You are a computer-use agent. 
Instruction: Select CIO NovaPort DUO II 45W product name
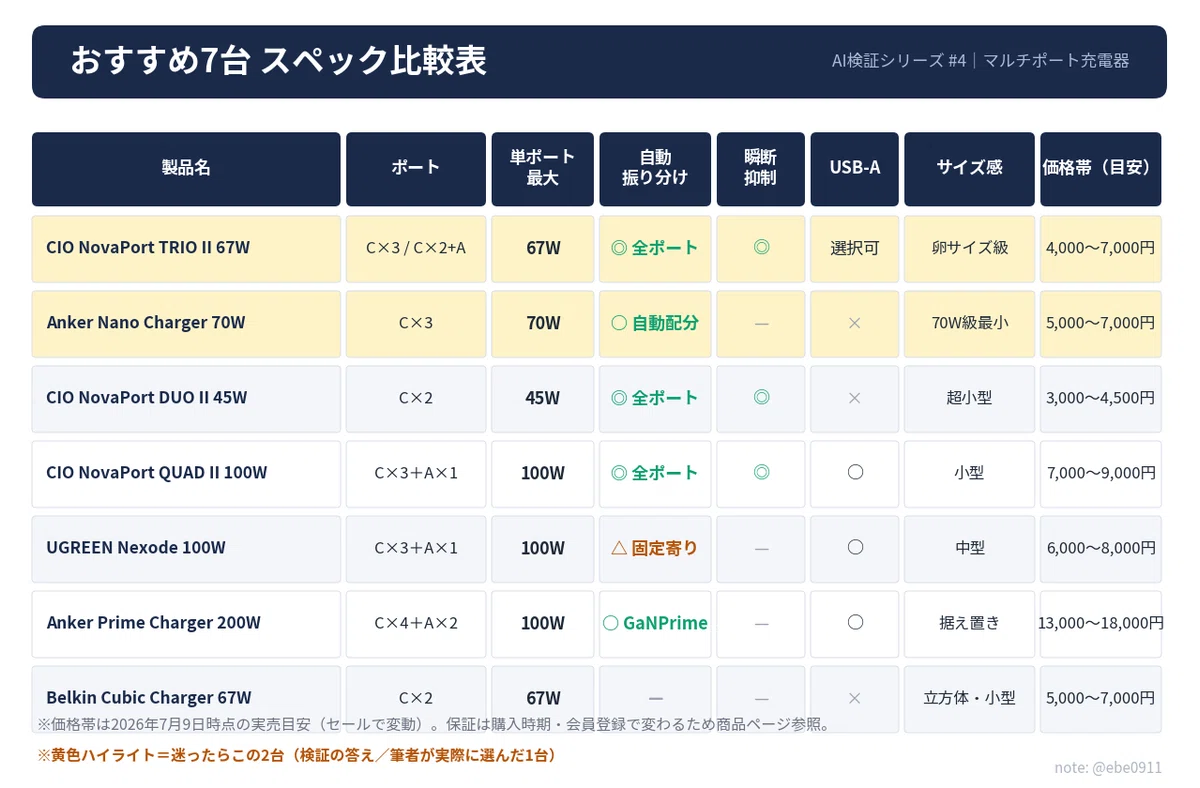[x=146, y=398]
